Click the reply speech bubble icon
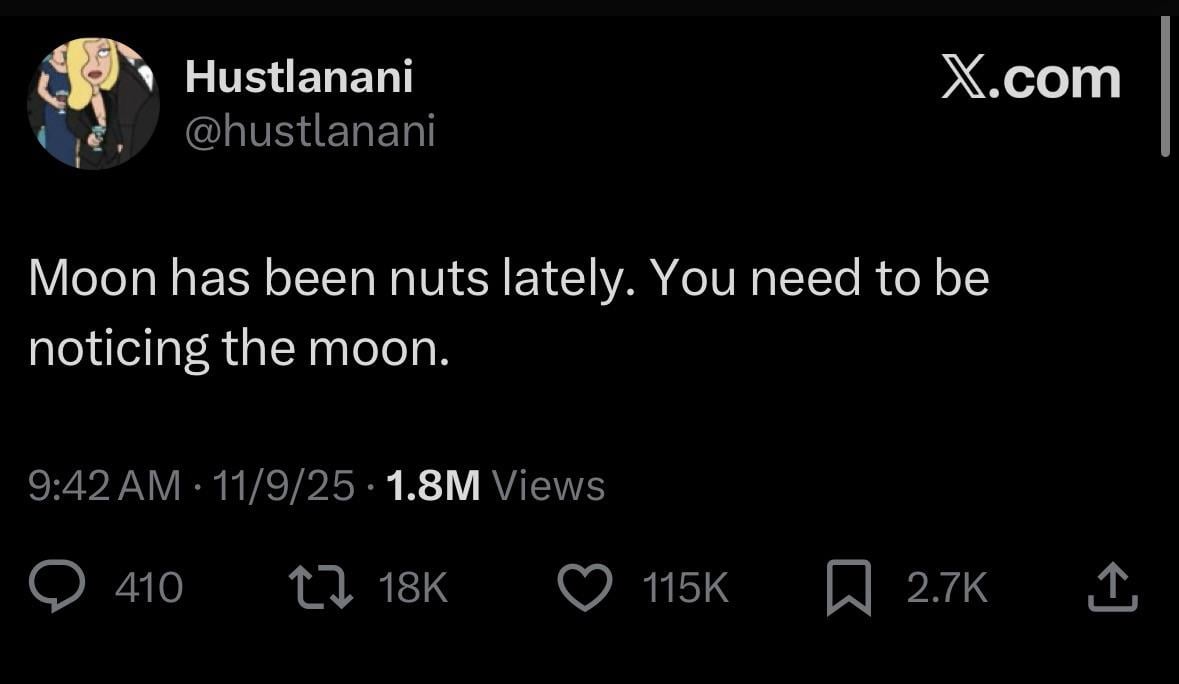Screen dimensions: 1179x684 tap(57, 588)
